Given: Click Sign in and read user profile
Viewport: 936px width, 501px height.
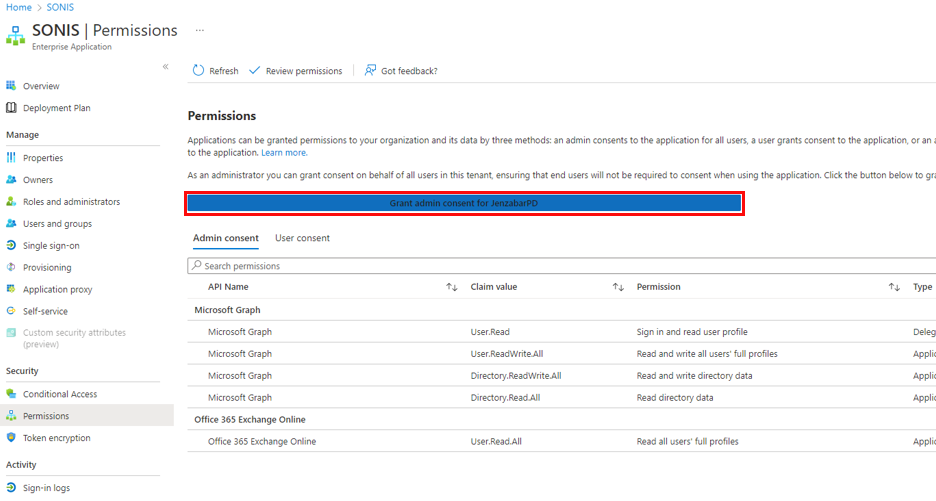Looking at the screenshot, I should 692,331.
